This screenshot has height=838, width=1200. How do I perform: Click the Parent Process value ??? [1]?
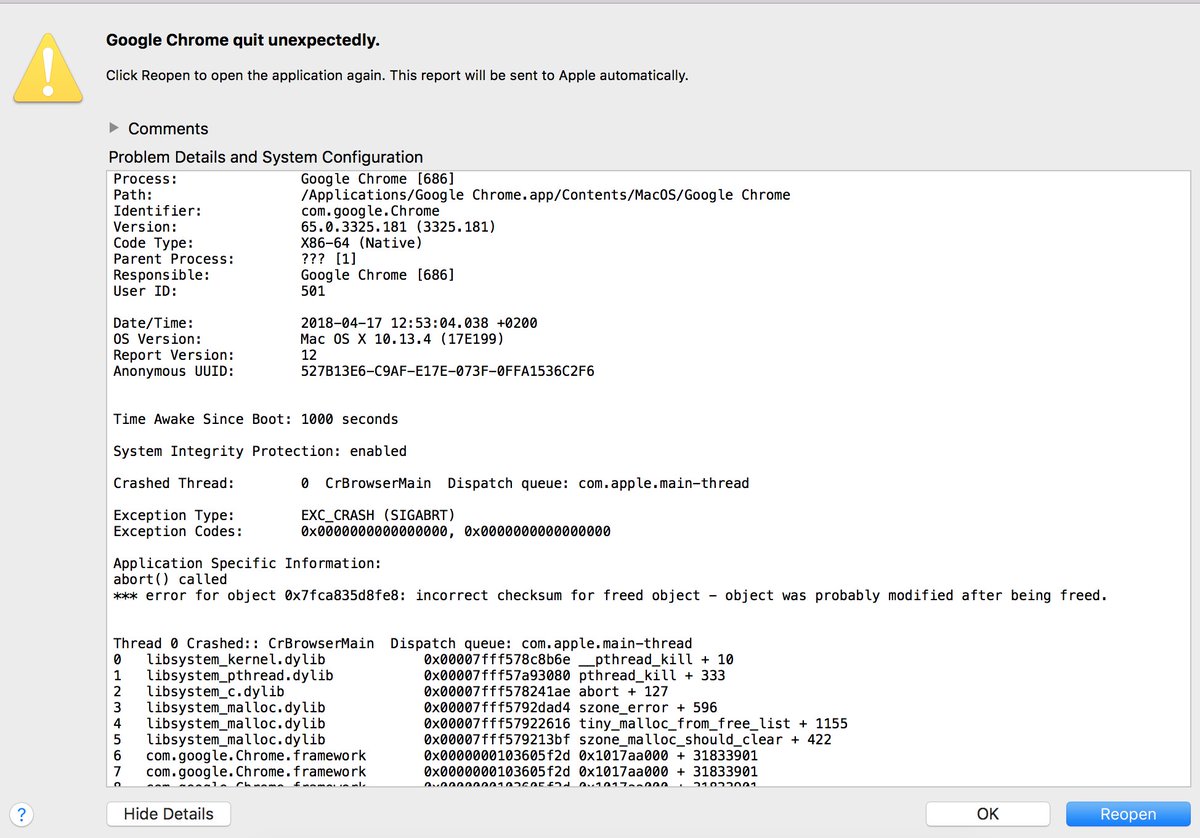(329, 259)
